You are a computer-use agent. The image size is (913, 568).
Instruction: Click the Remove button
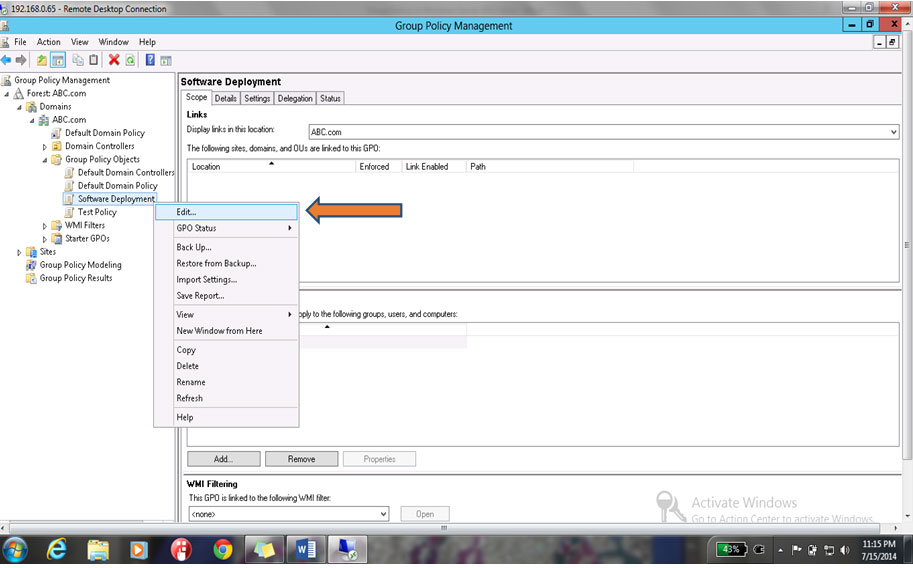[302, 459]
